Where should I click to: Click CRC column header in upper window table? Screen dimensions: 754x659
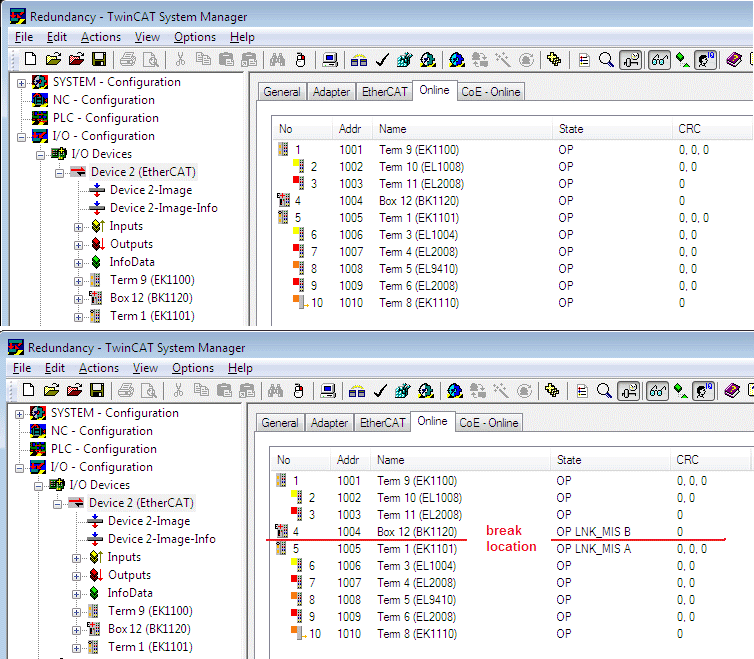coord(712,129)
